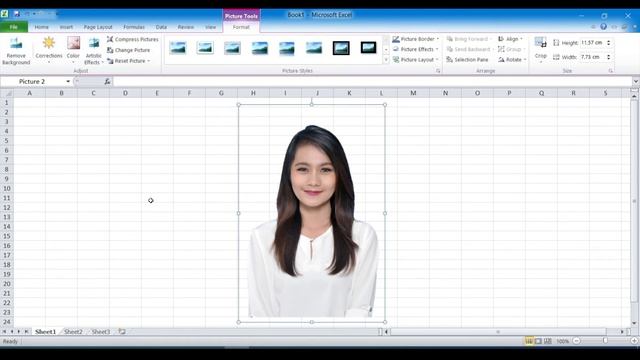640x360 pixels.
Task: Expand the Name Box dropdown arrow
Action: point(68,82)
